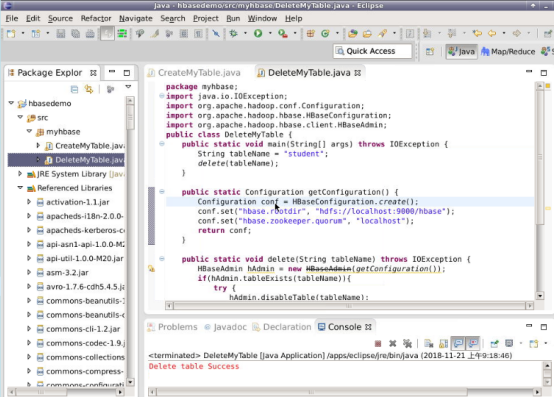Switch to the Problems tab
This screenshot has height=398, width=554.
[172, 327]
